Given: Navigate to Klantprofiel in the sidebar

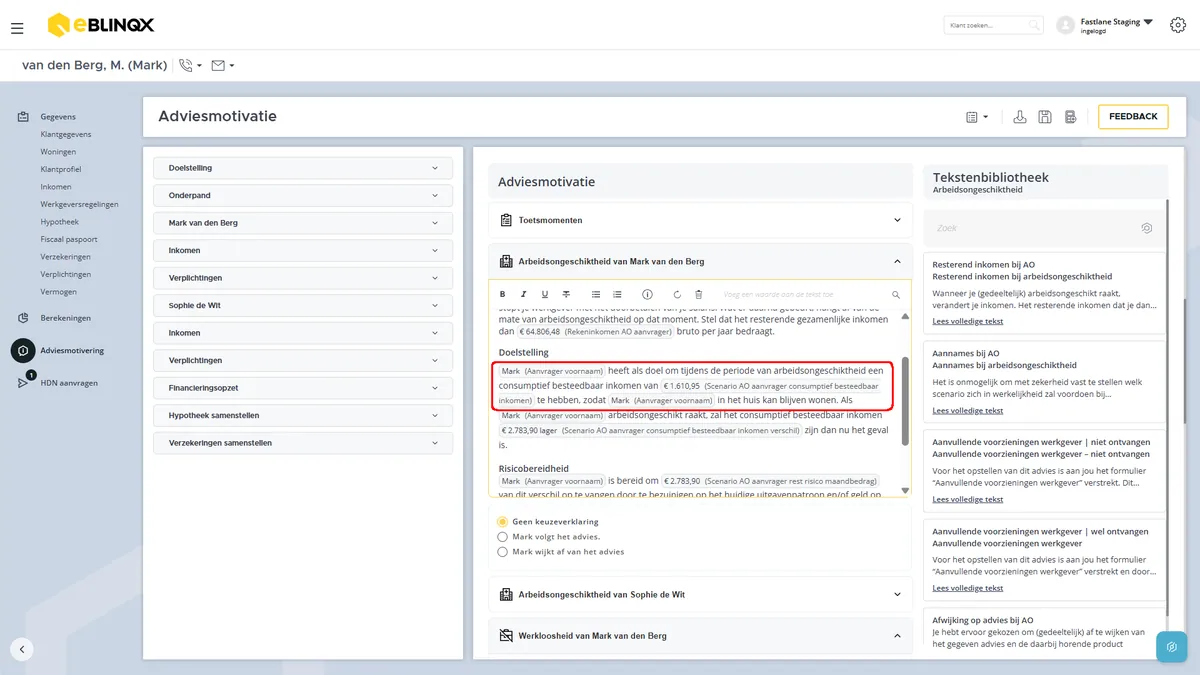Looking at the screenshot, I should point(61,169).
